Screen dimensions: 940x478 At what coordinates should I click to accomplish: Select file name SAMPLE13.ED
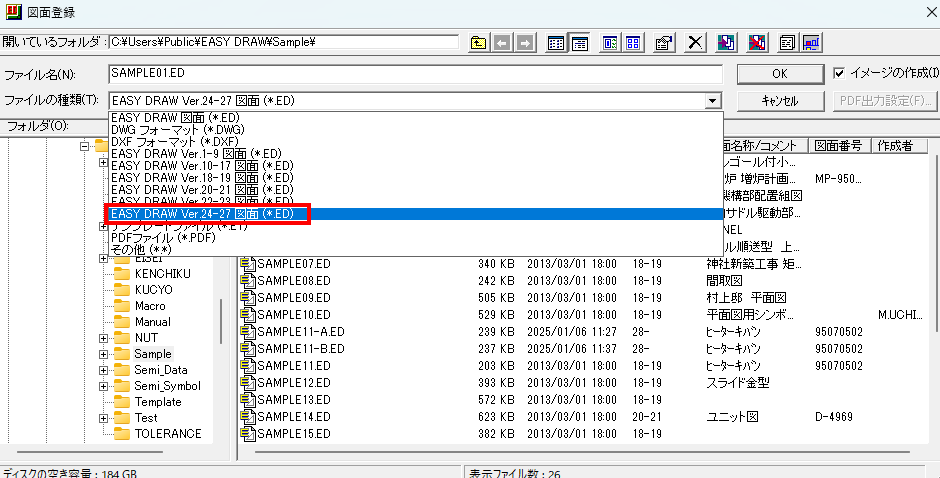pos(294,399)
